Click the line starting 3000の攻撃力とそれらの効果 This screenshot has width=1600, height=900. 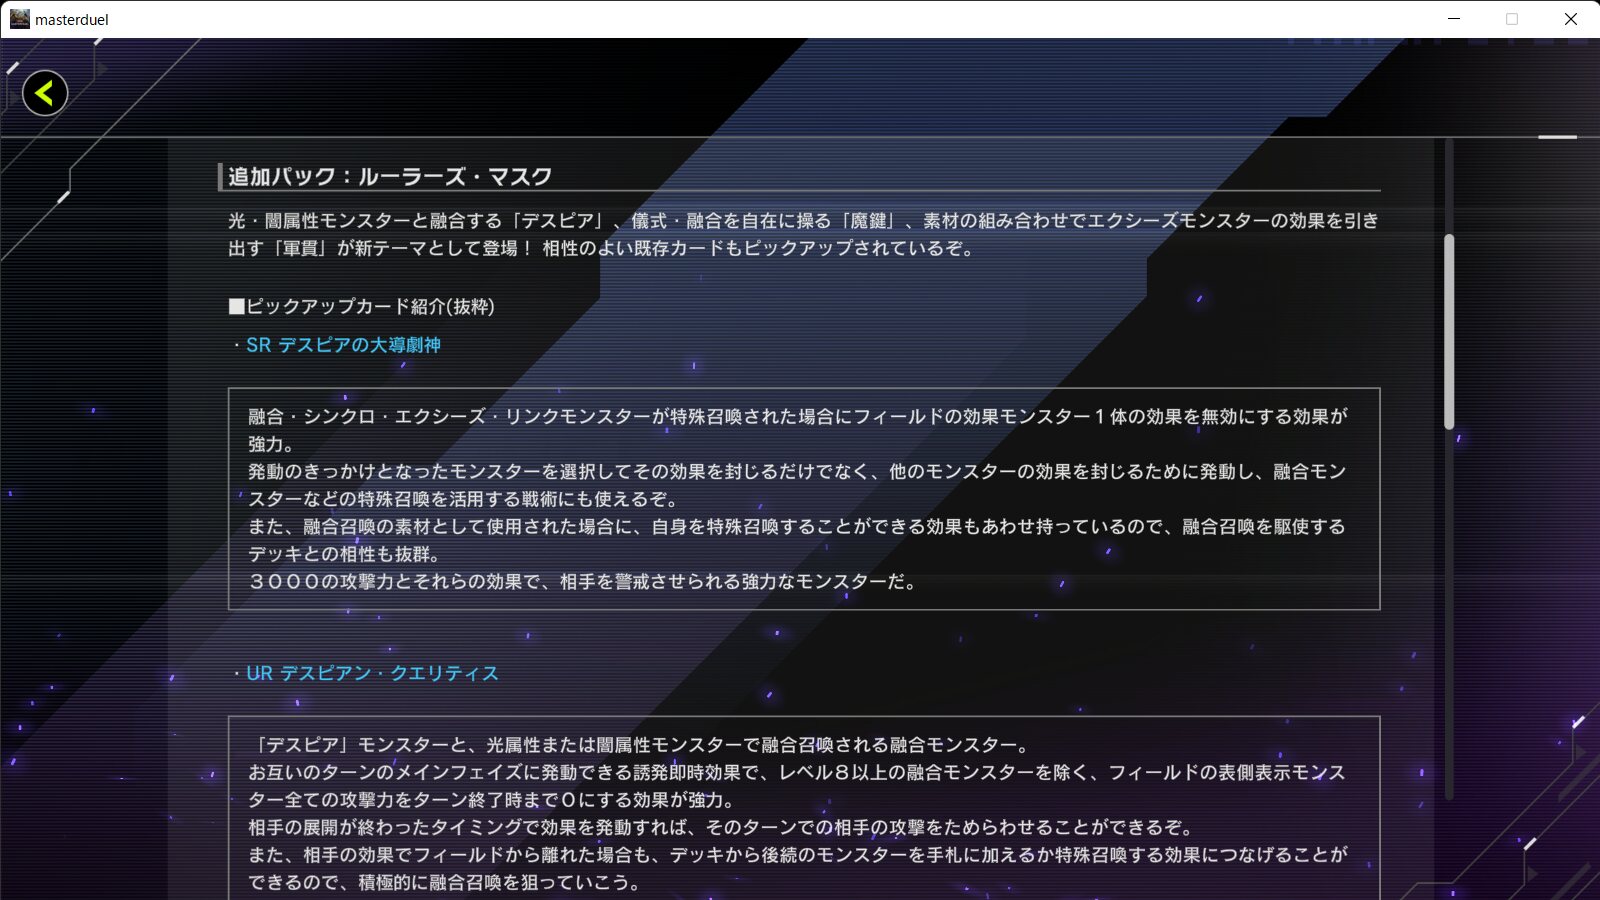coord(584,582)
